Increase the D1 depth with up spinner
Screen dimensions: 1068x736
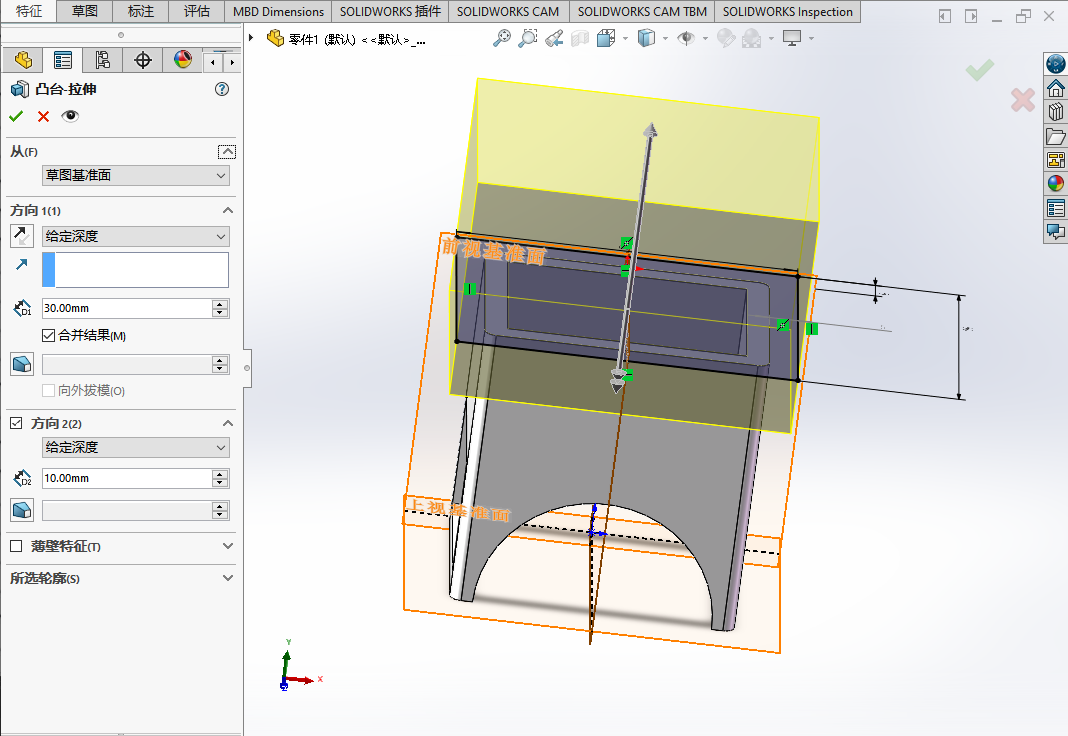click(x=221, y=304)
